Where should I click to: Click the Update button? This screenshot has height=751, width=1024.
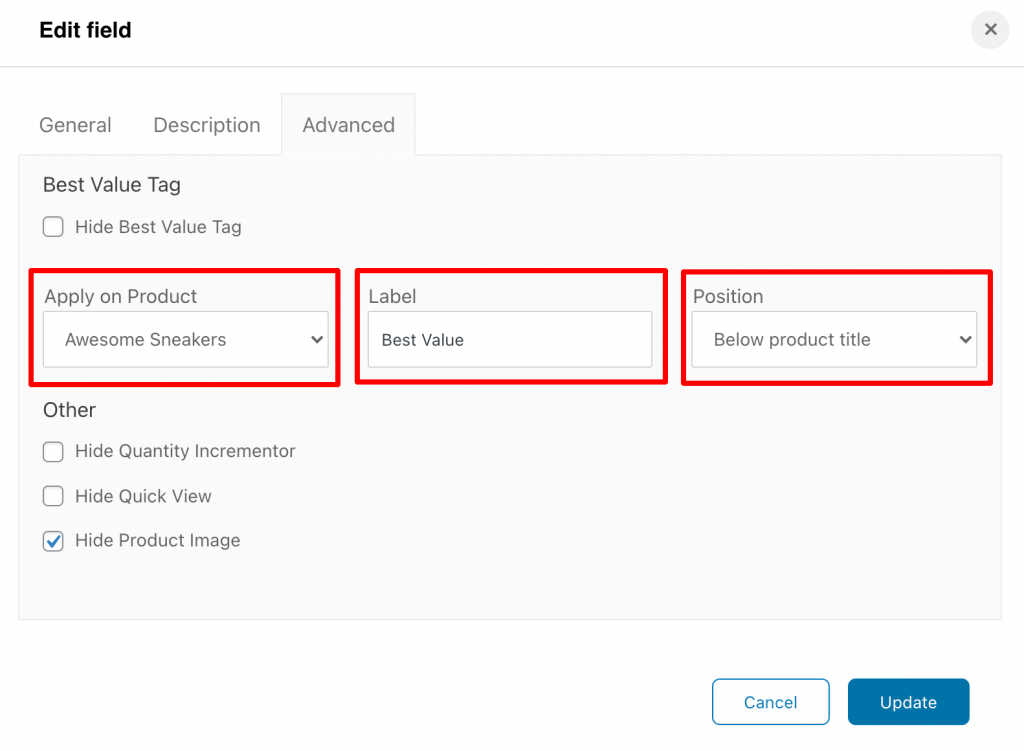908,702
